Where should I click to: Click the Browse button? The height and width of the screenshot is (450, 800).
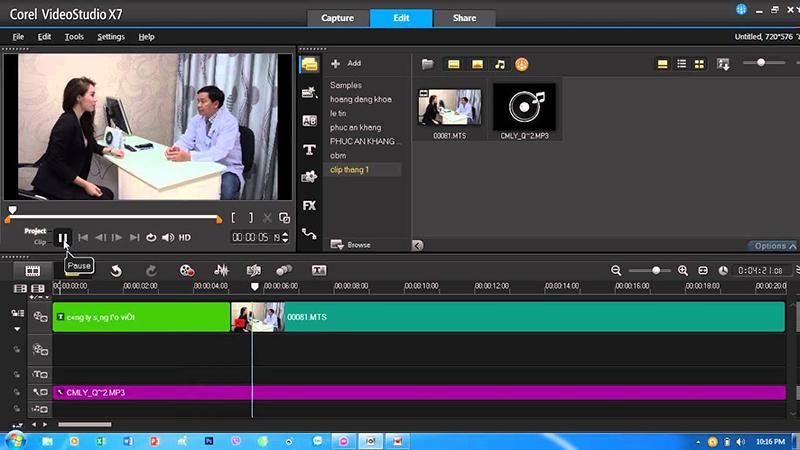351,245
